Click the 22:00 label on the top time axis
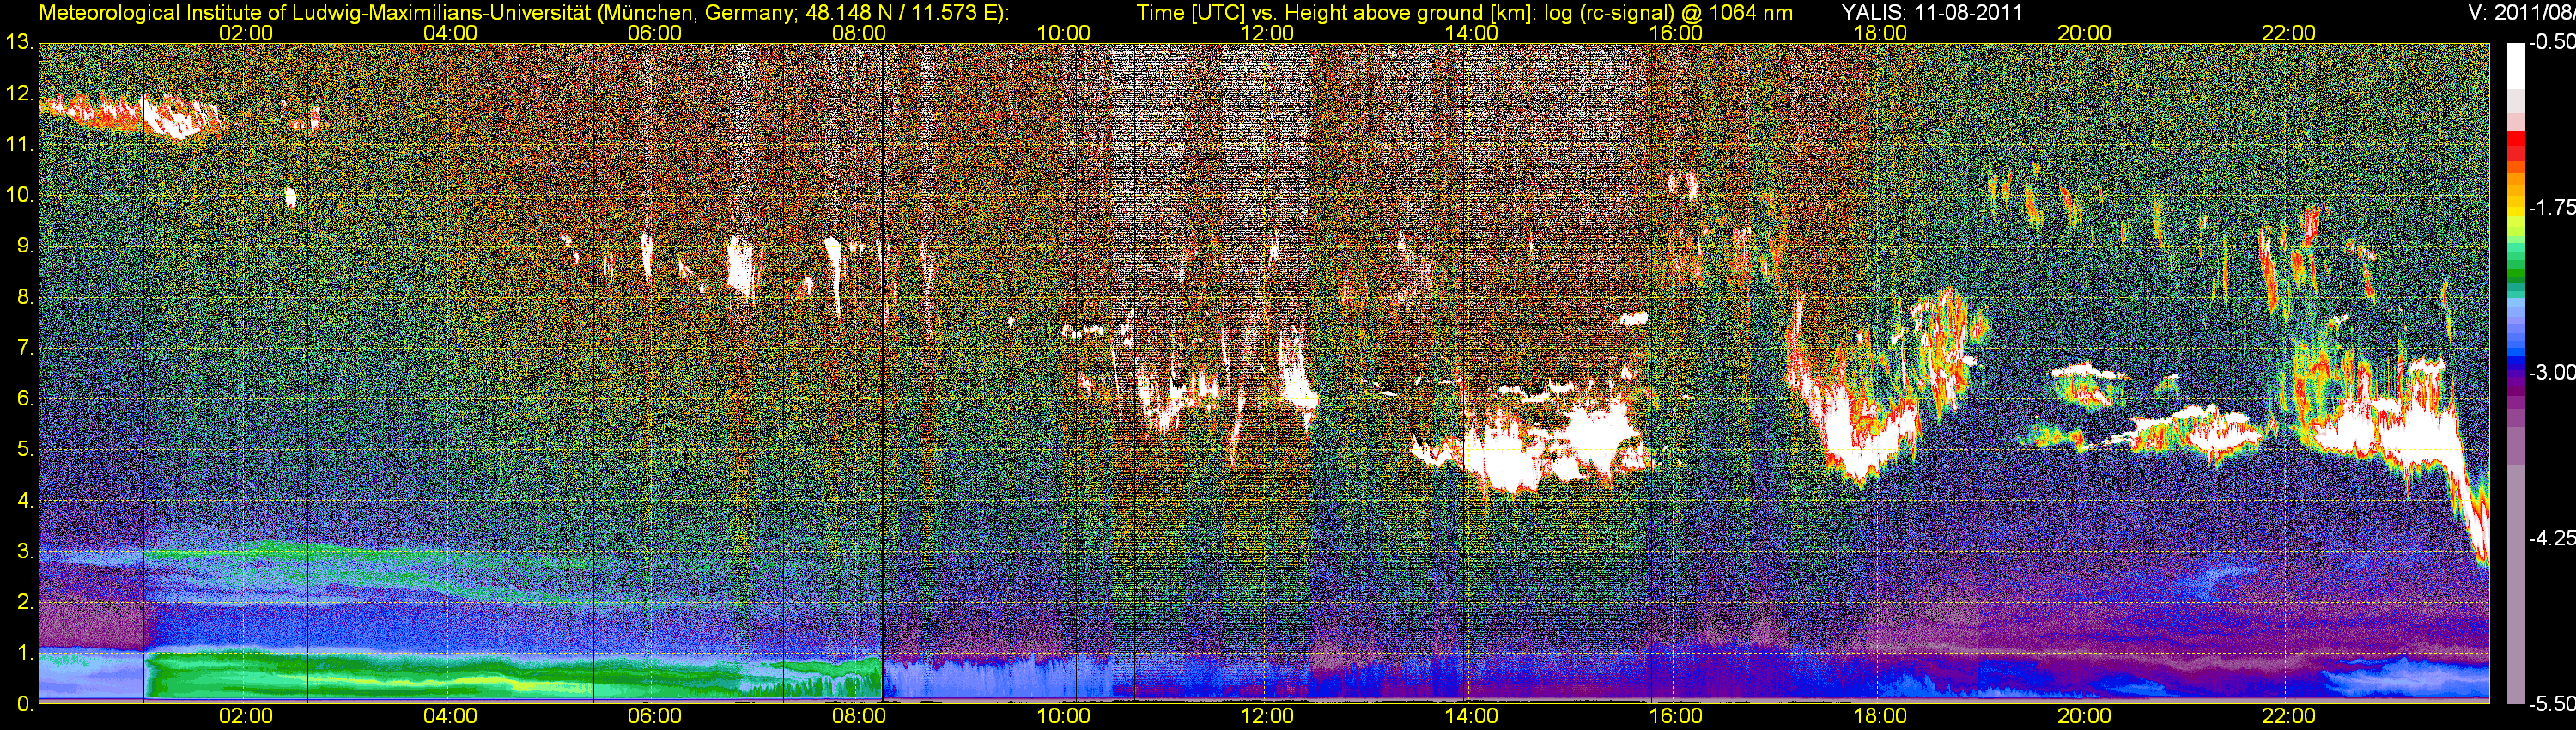The height and width of the screenshot is (730, 2576). tap(2288, 33)
